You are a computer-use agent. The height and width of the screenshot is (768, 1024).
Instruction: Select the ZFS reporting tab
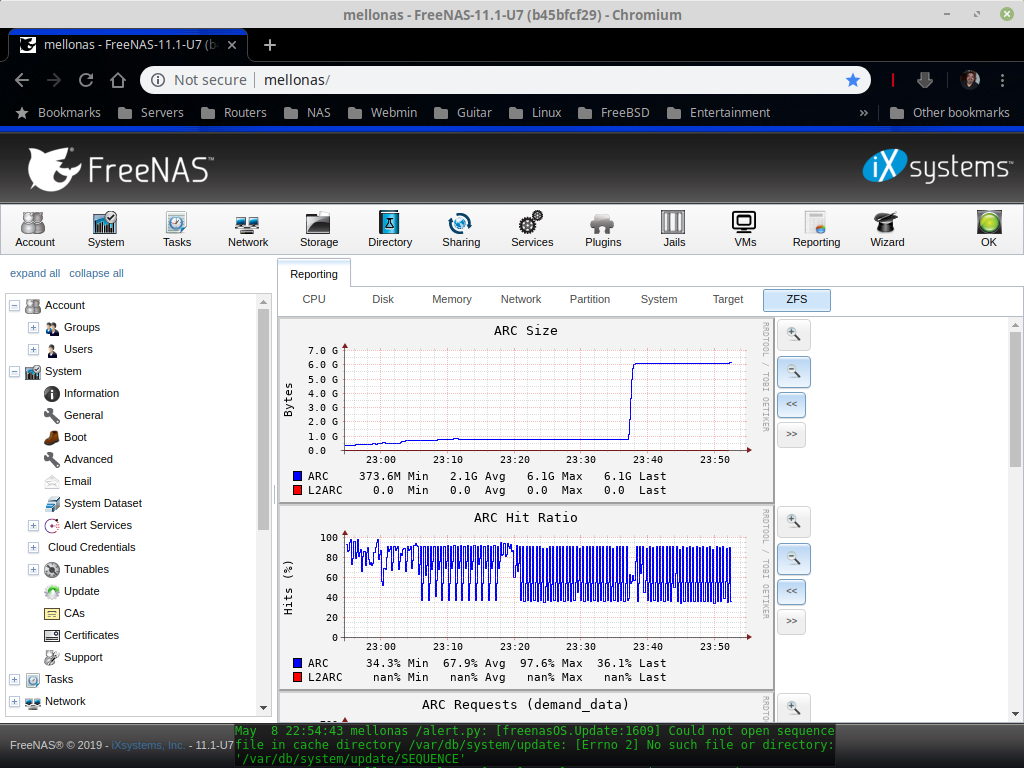pyautogui.click(x=797, y=300)
